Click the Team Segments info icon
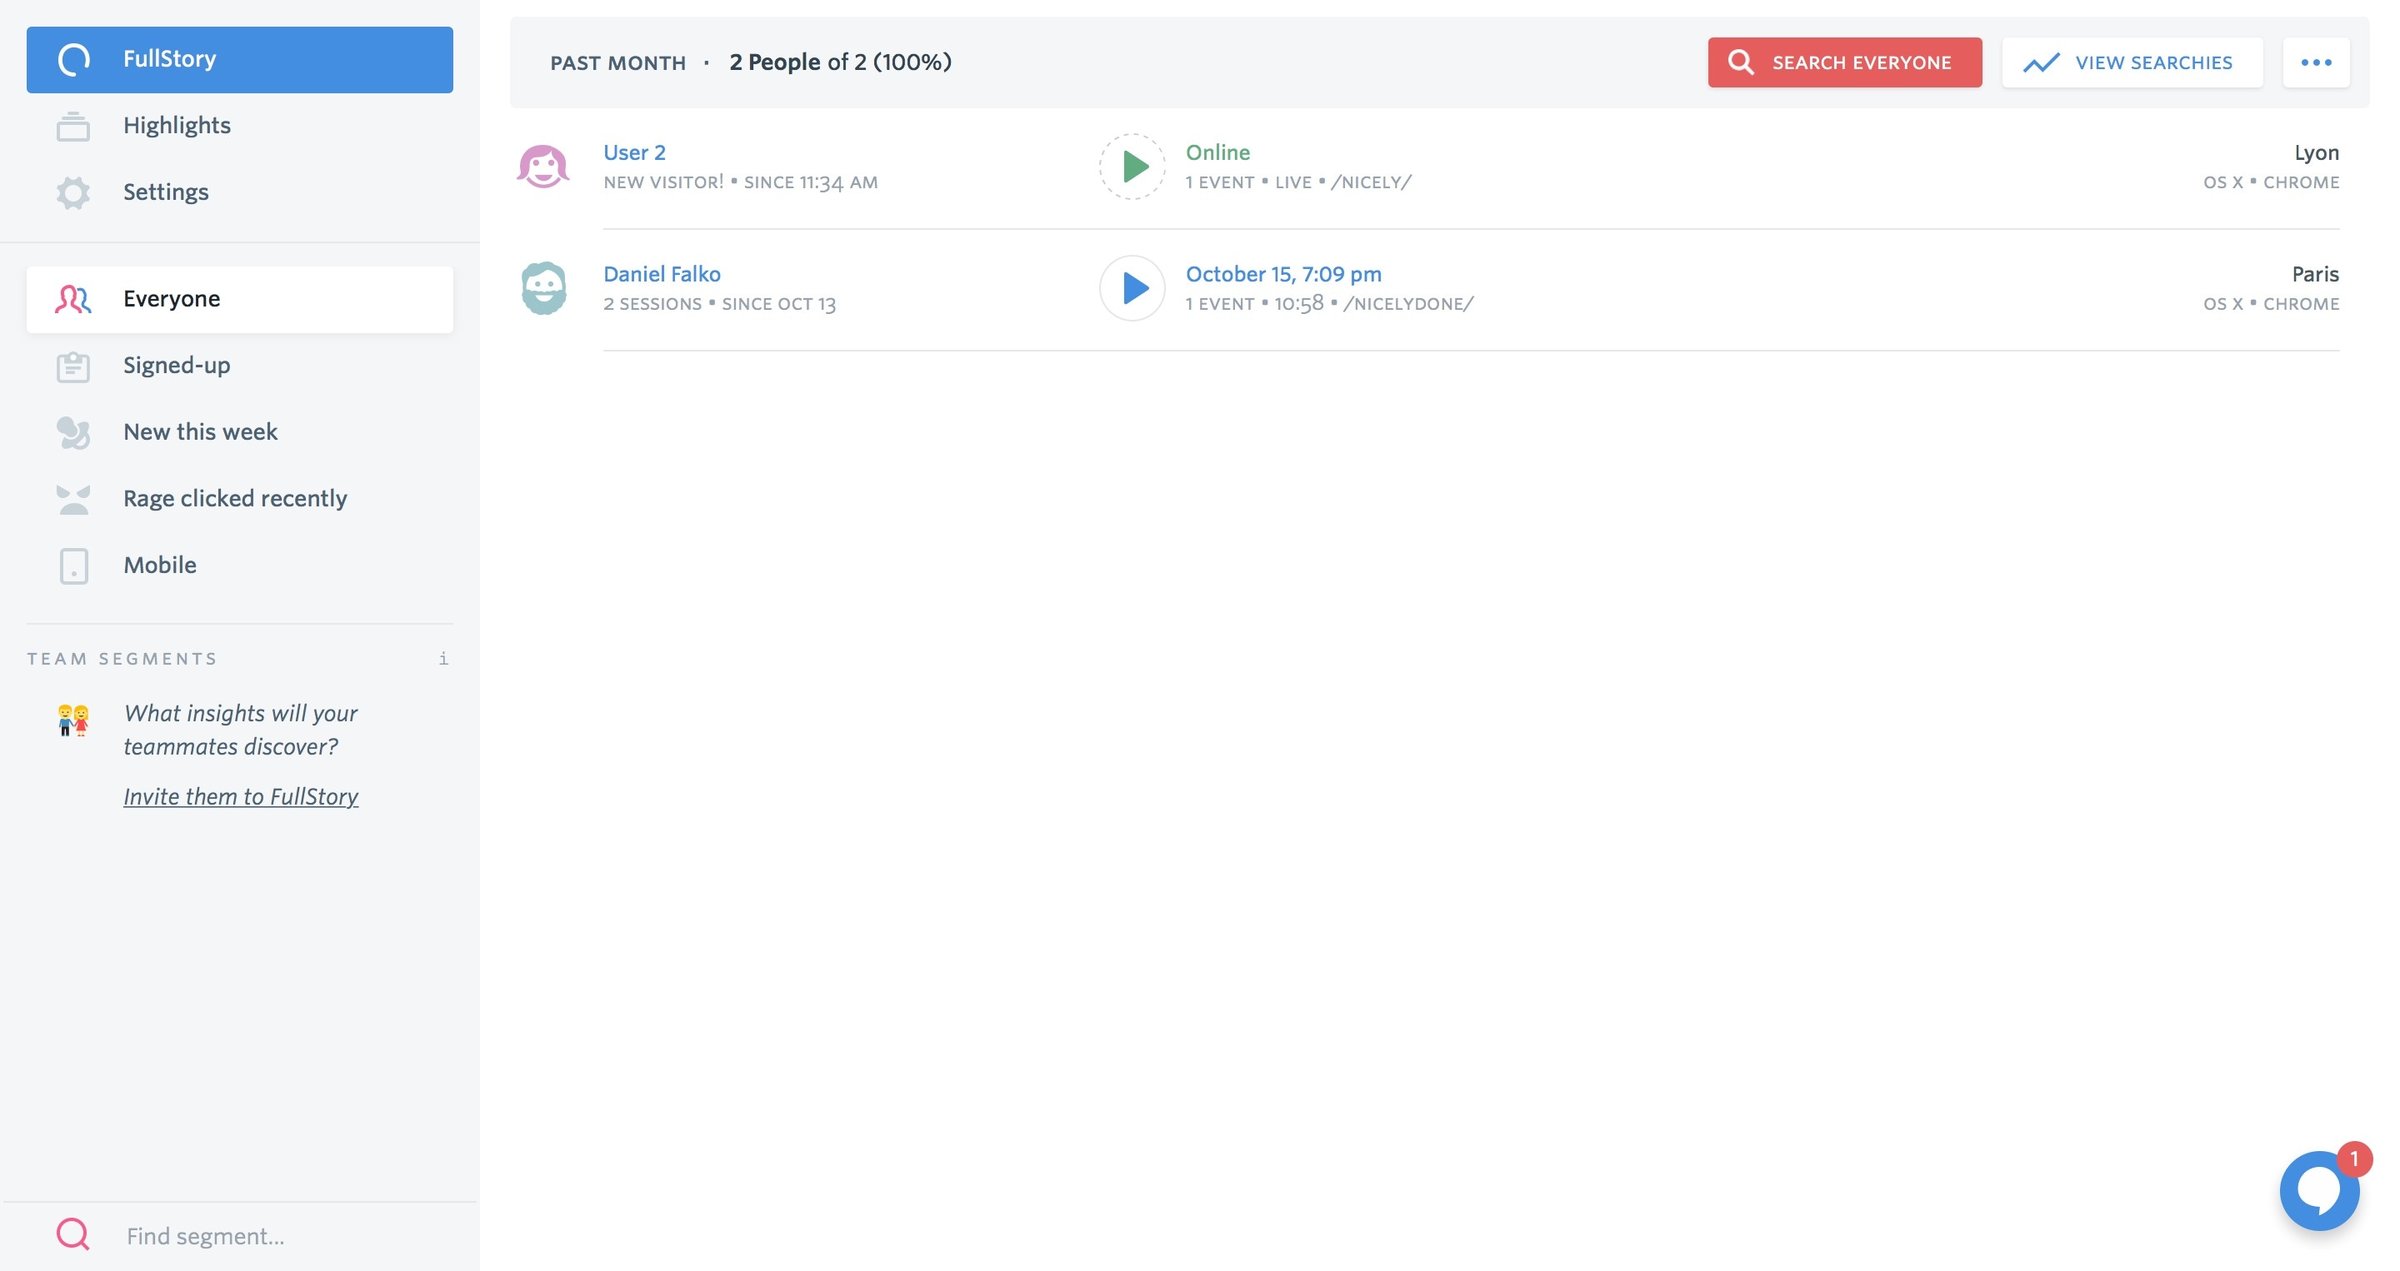The height and width of the screenshot is (1271, 2400). tap(443, 658)
